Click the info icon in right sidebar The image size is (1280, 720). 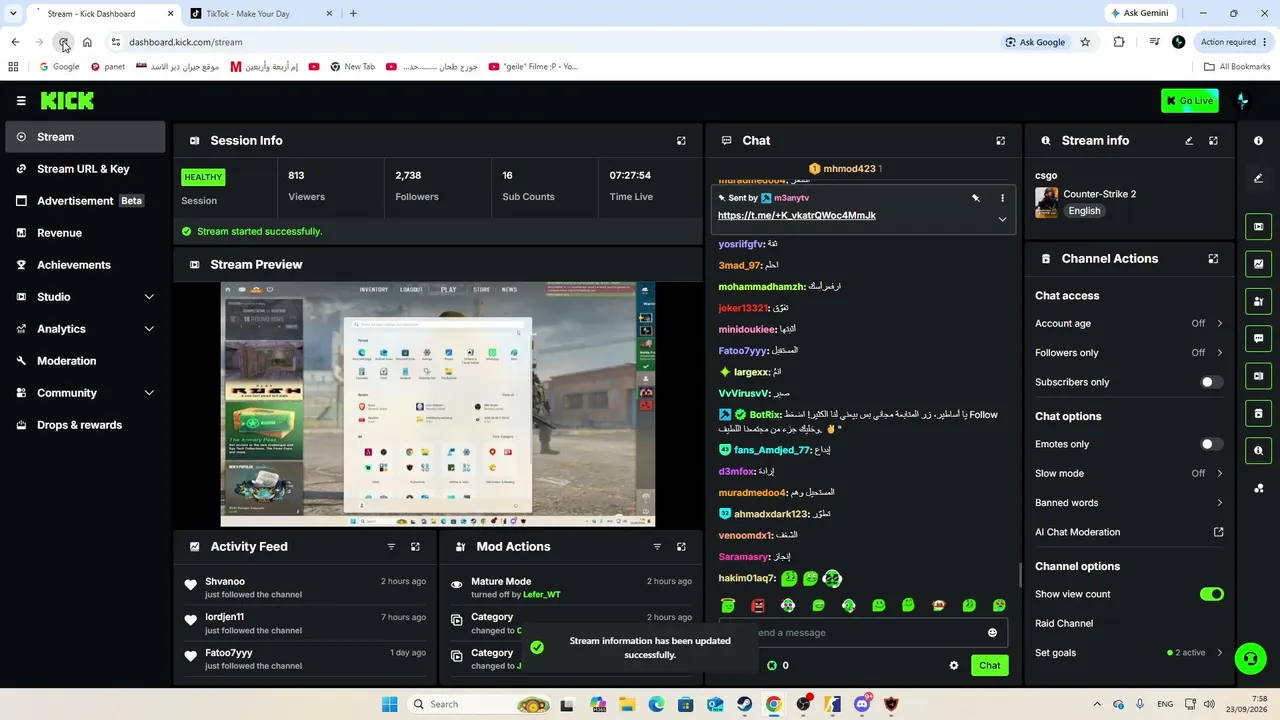(x=1258, y=141)
